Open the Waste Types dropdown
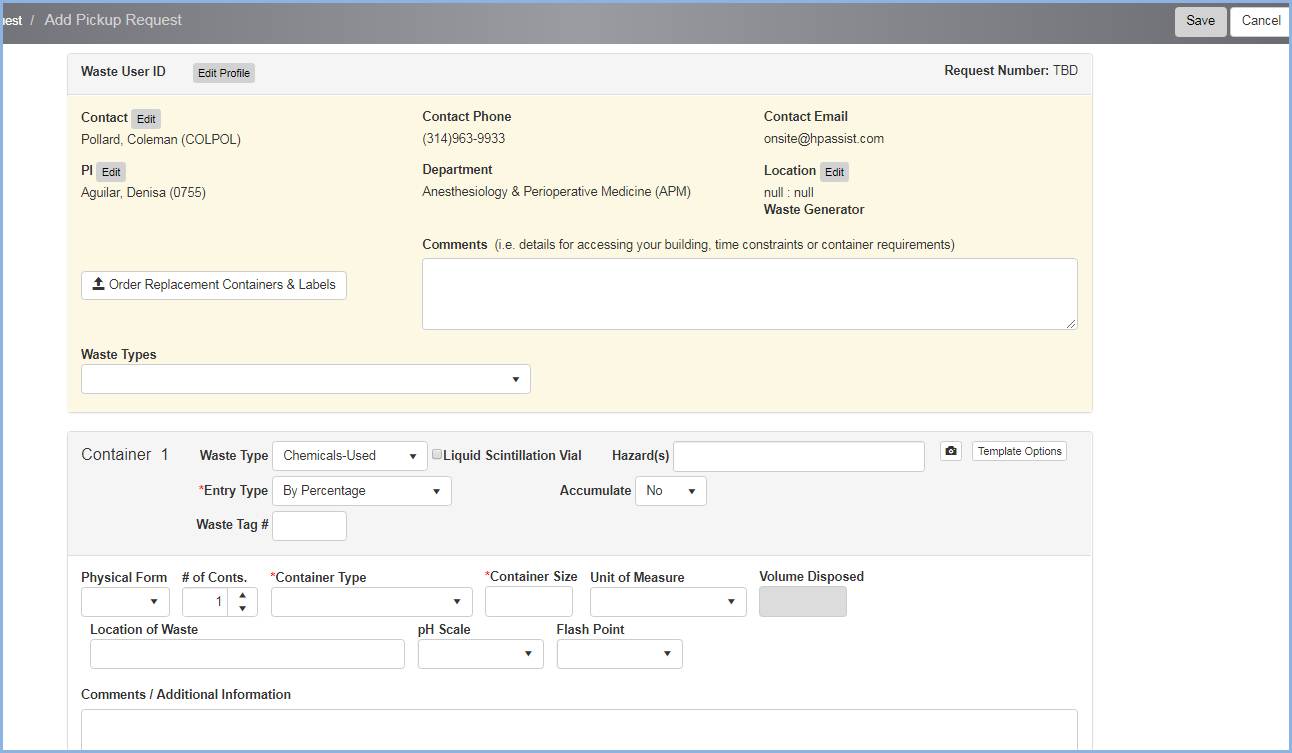 pos(305,379)
